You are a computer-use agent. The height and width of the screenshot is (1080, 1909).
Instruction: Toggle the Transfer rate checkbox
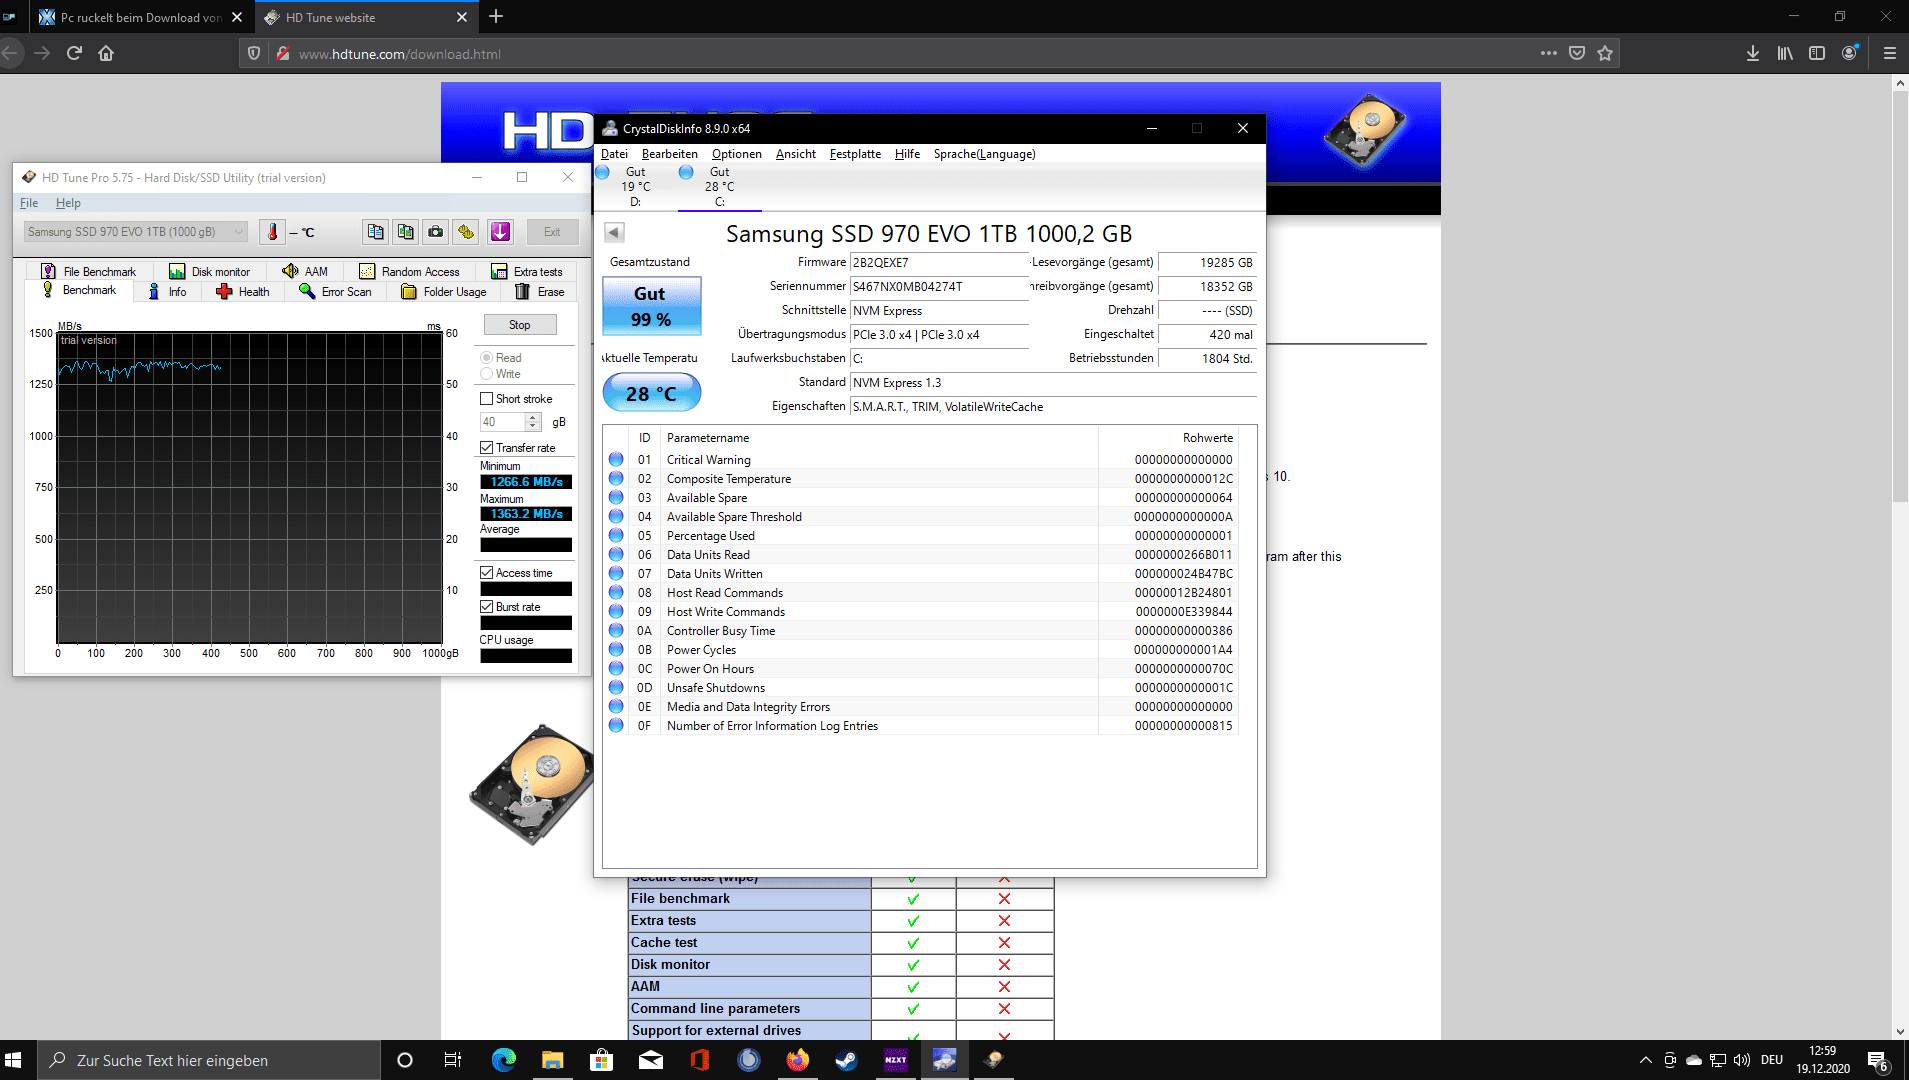click(487, 448)
